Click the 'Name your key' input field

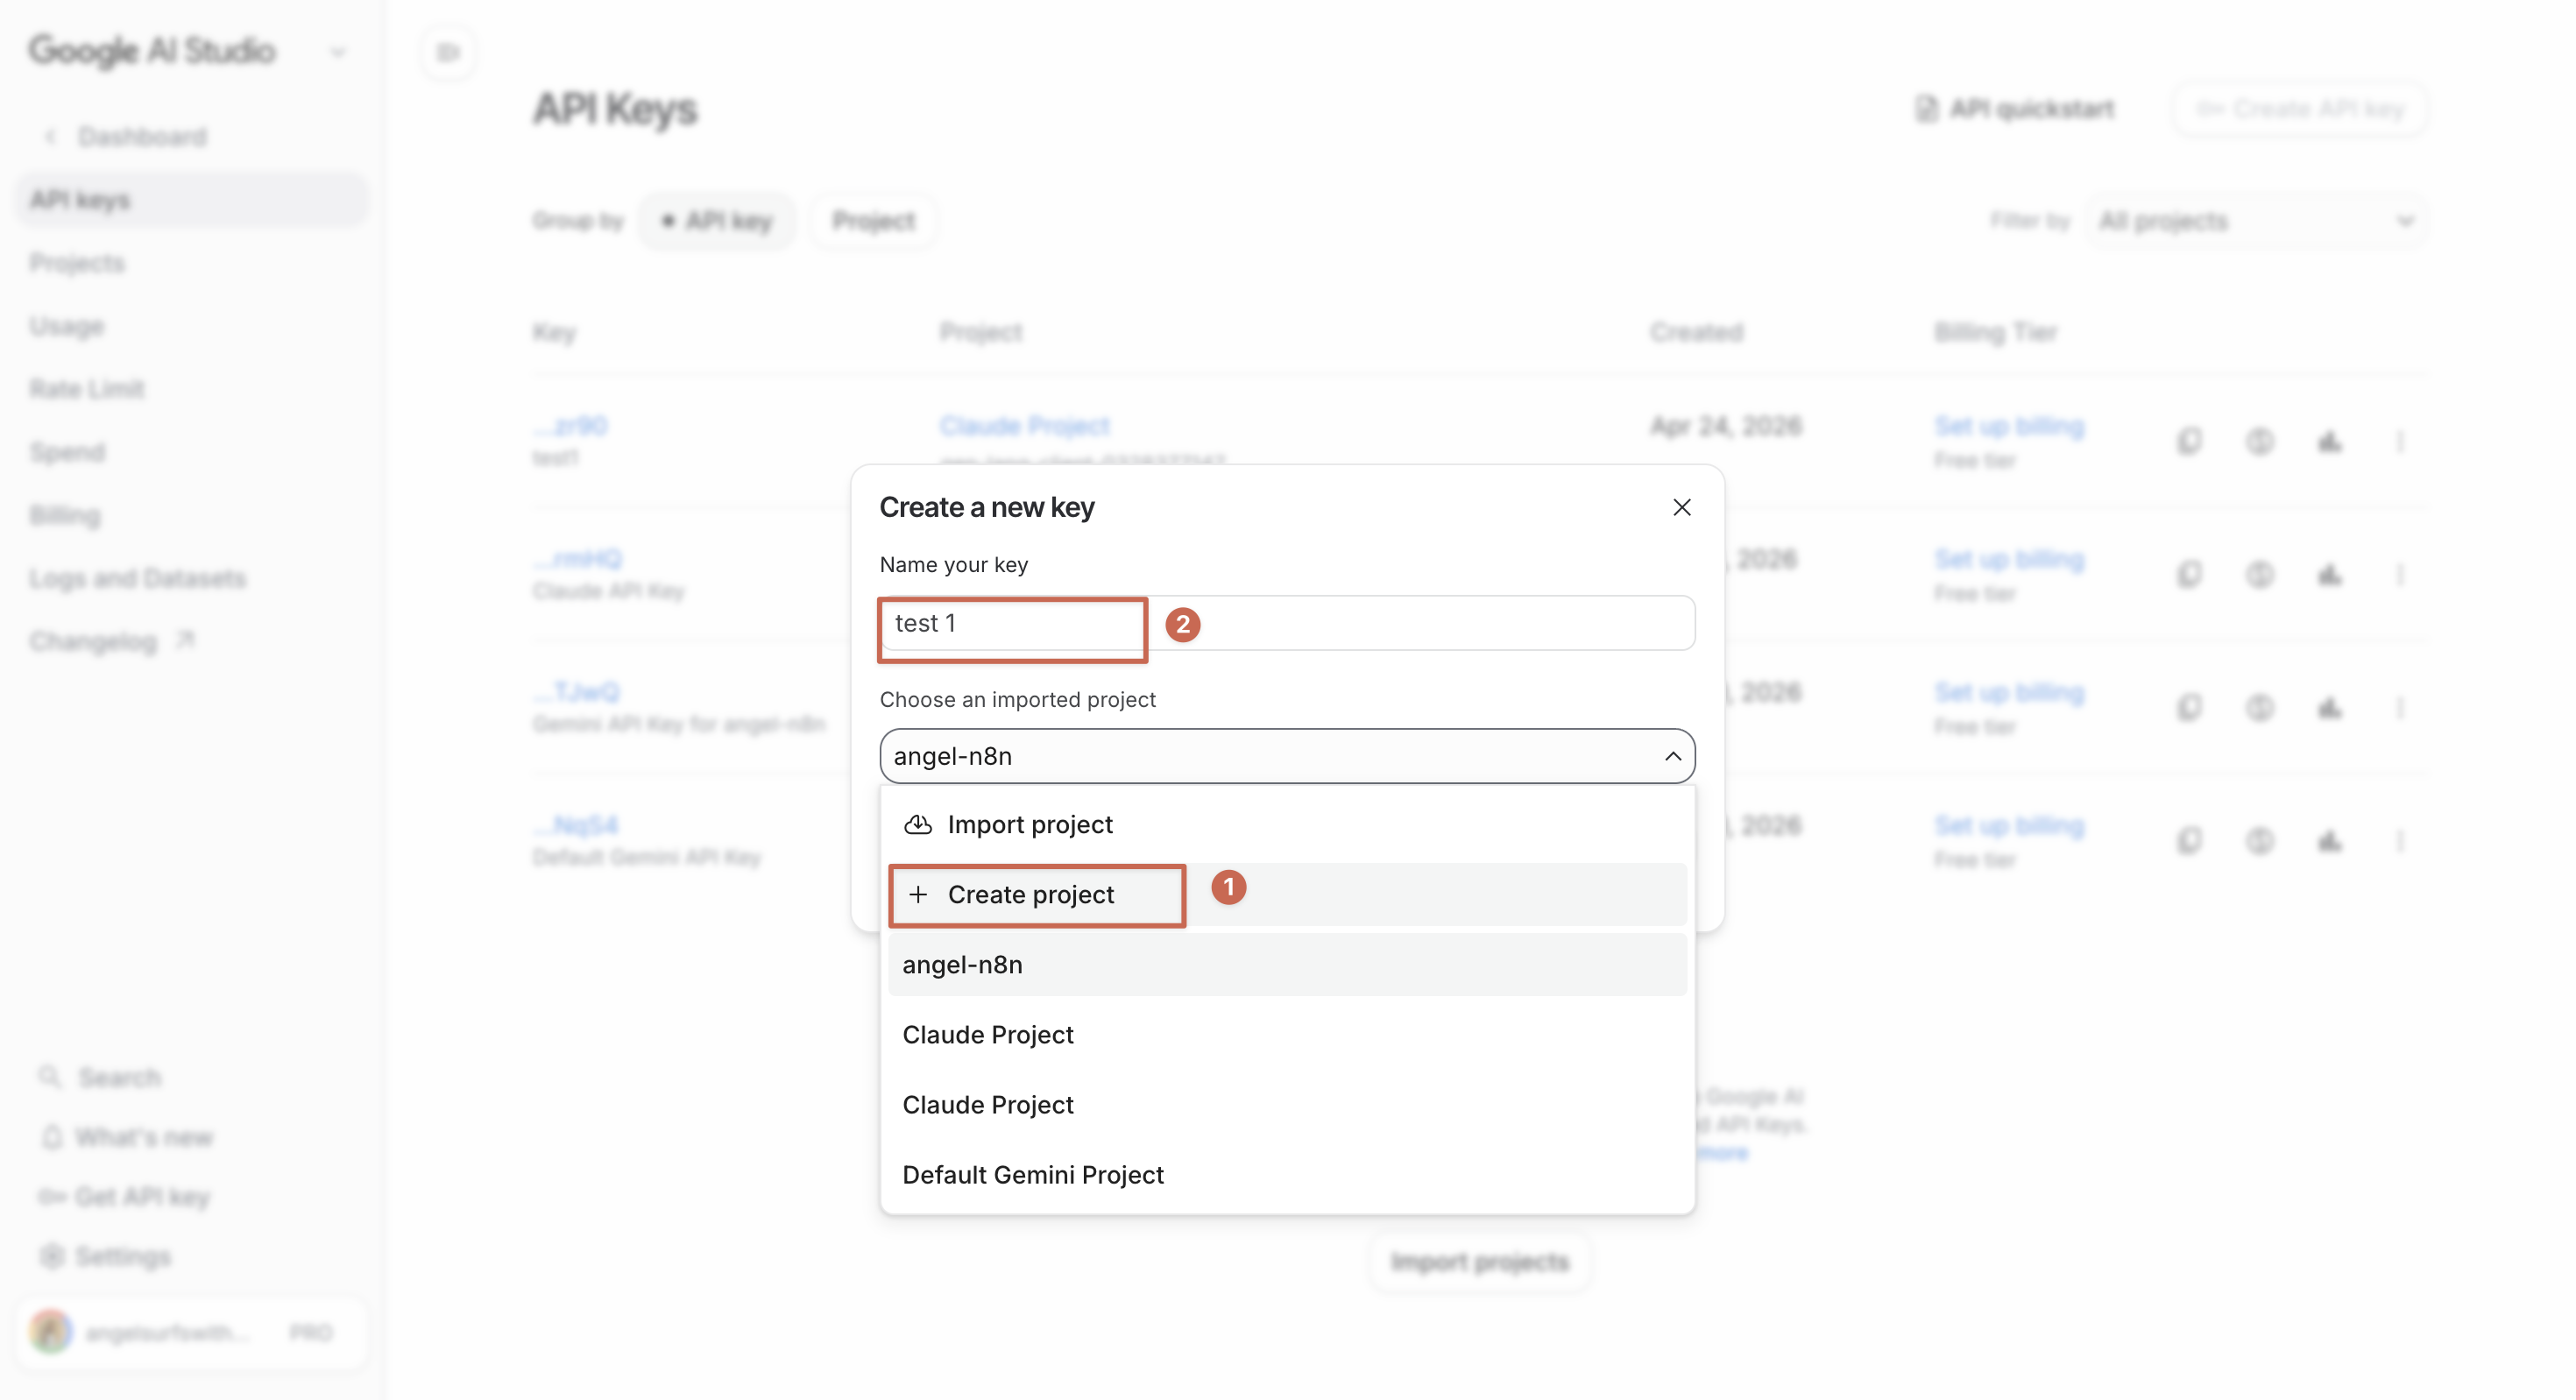pos(1287,623)
